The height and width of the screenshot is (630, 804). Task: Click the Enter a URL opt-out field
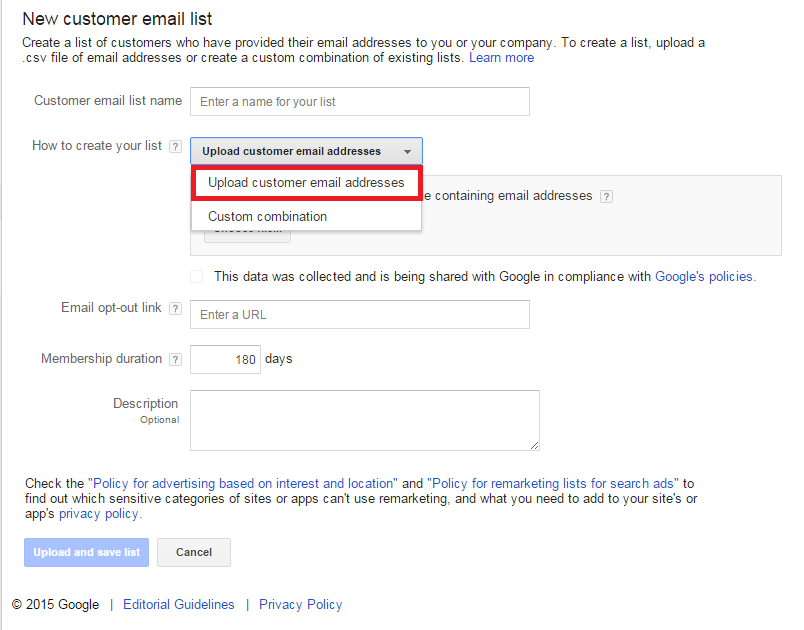pyautogui.click(x=359, y=314)
